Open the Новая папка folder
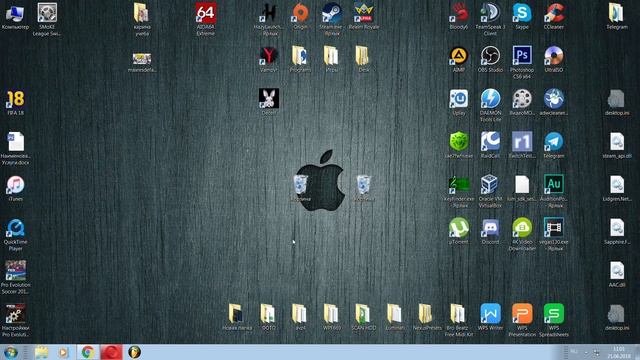 (237, 314)
